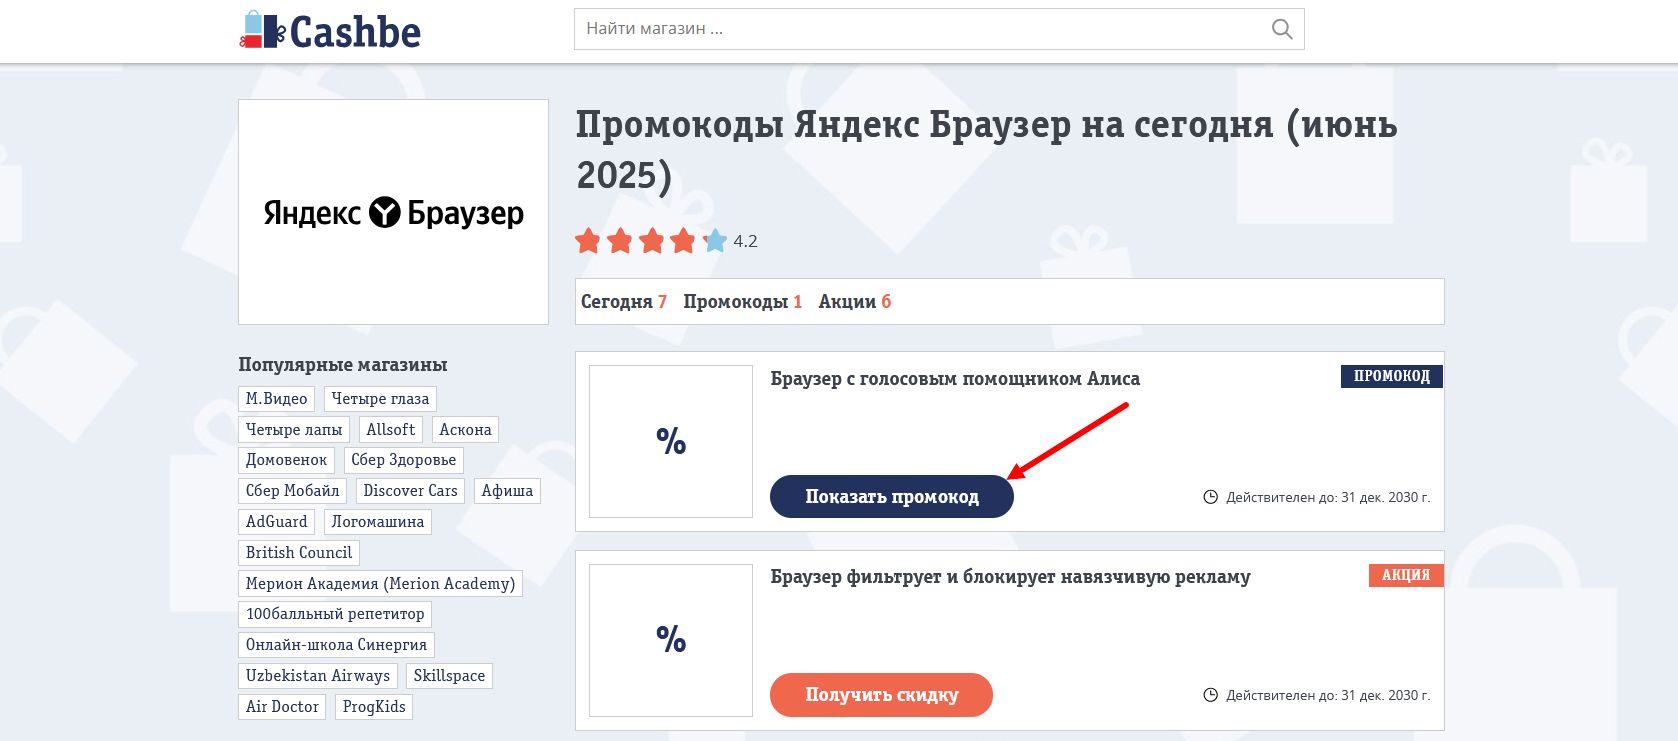The image size is (1678, 741).
Task: Focus the 'Найти магазин' search field
Action: 939,29
